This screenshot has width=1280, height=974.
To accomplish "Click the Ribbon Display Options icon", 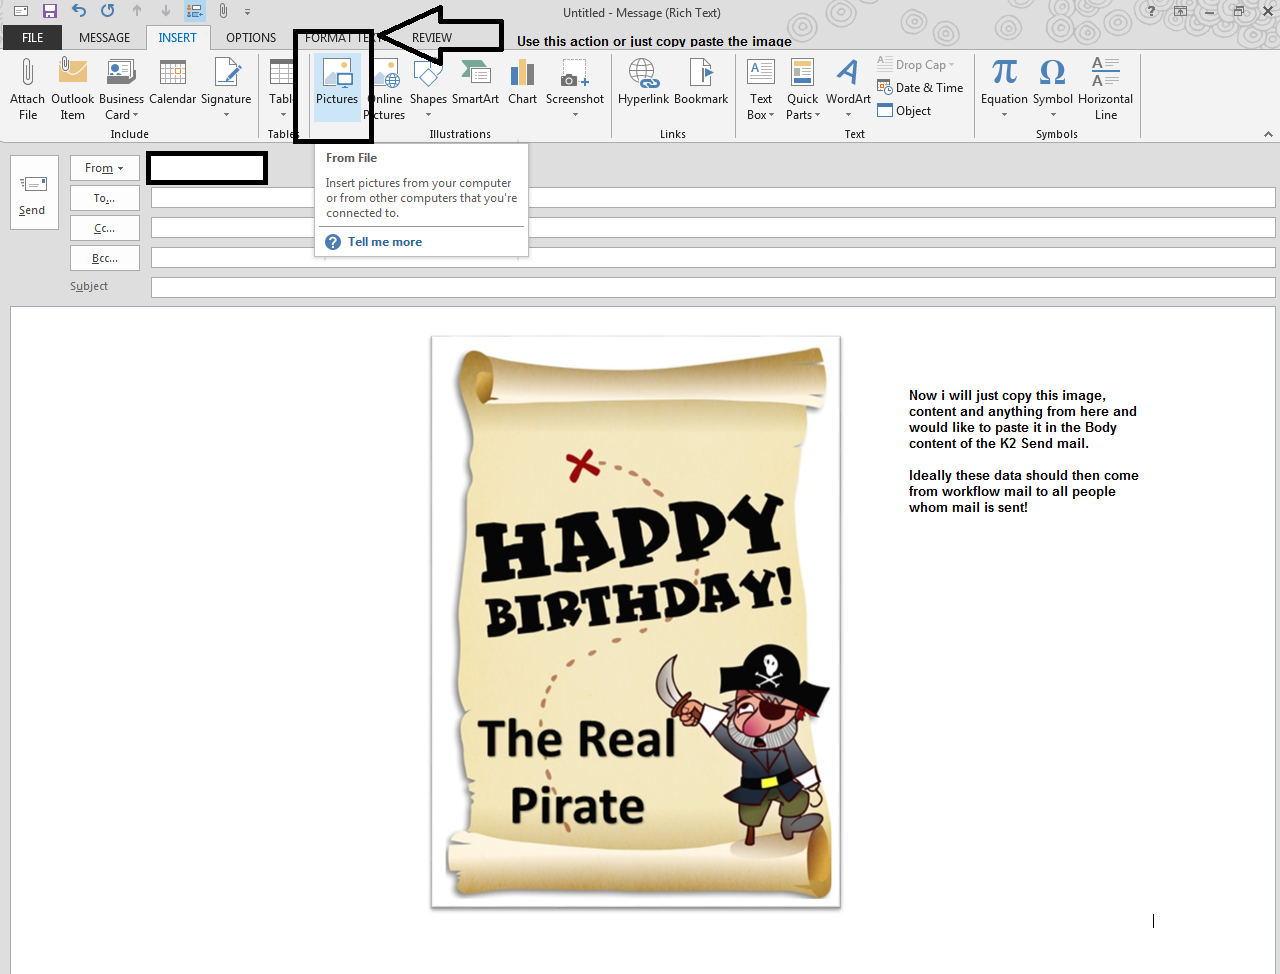I will point(1181,12).
